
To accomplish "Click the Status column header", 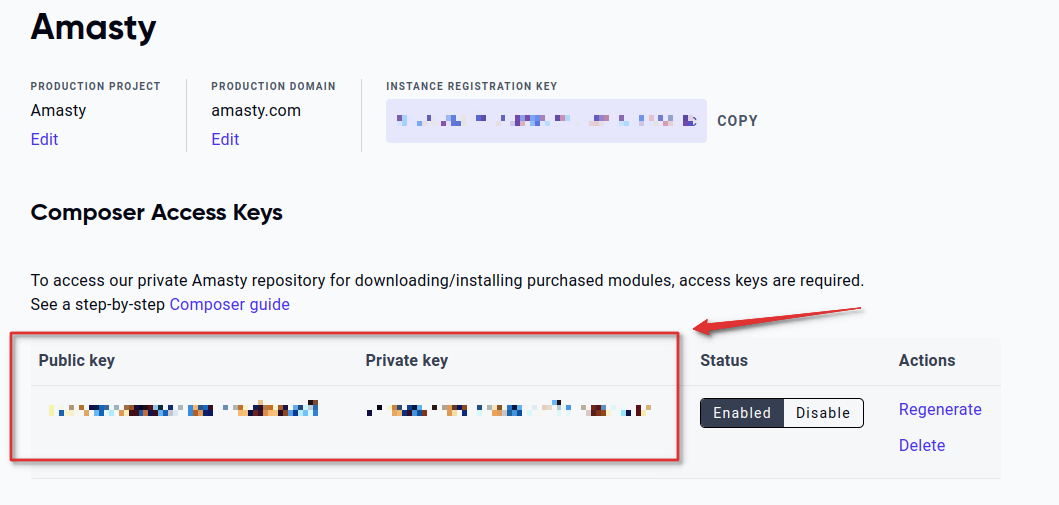I will 724,361.
